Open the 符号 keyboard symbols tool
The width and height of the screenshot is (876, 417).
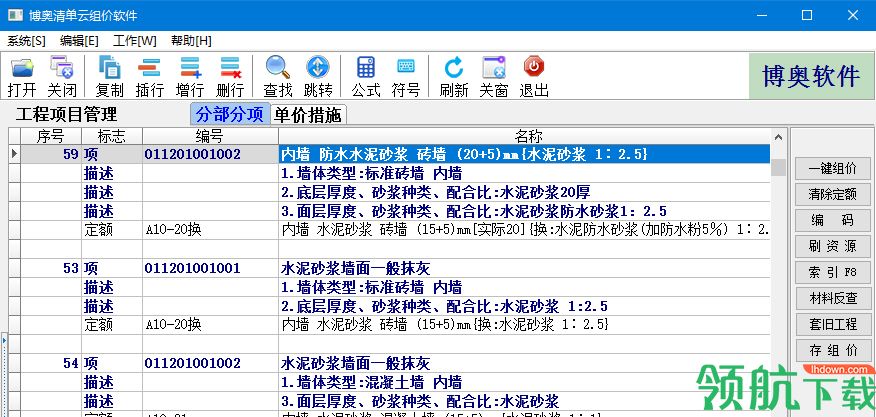406,77
